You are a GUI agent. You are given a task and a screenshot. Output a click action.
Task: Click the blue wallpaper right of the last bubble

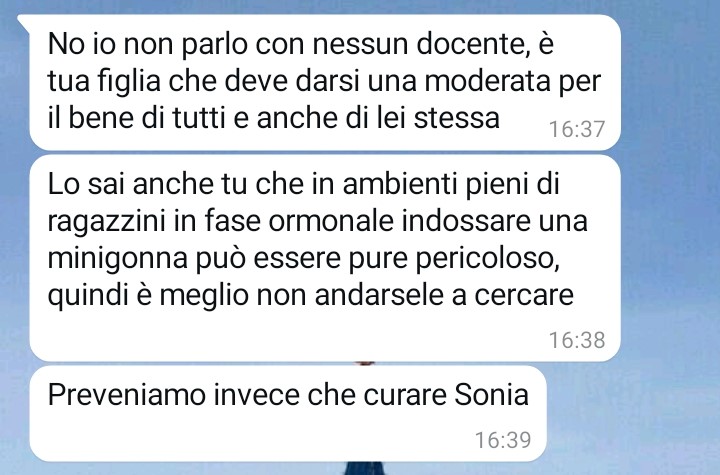coord(634,413)
